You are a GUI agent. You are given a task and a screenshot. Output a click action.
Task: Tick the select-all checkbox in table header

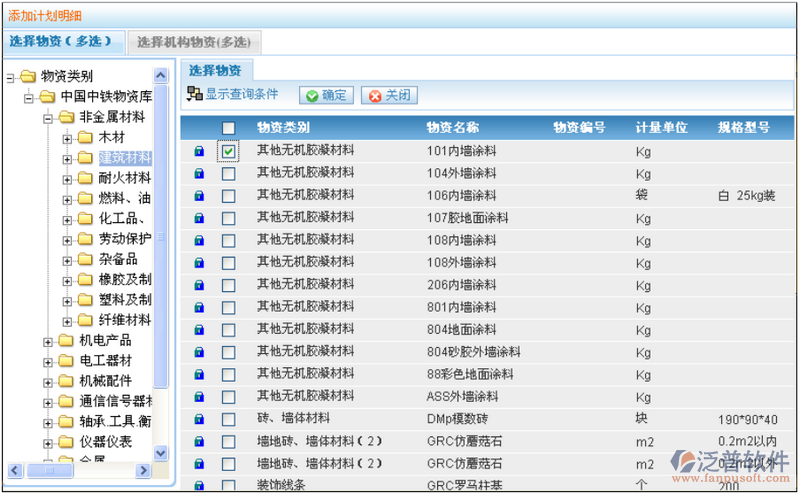(229, 128)
